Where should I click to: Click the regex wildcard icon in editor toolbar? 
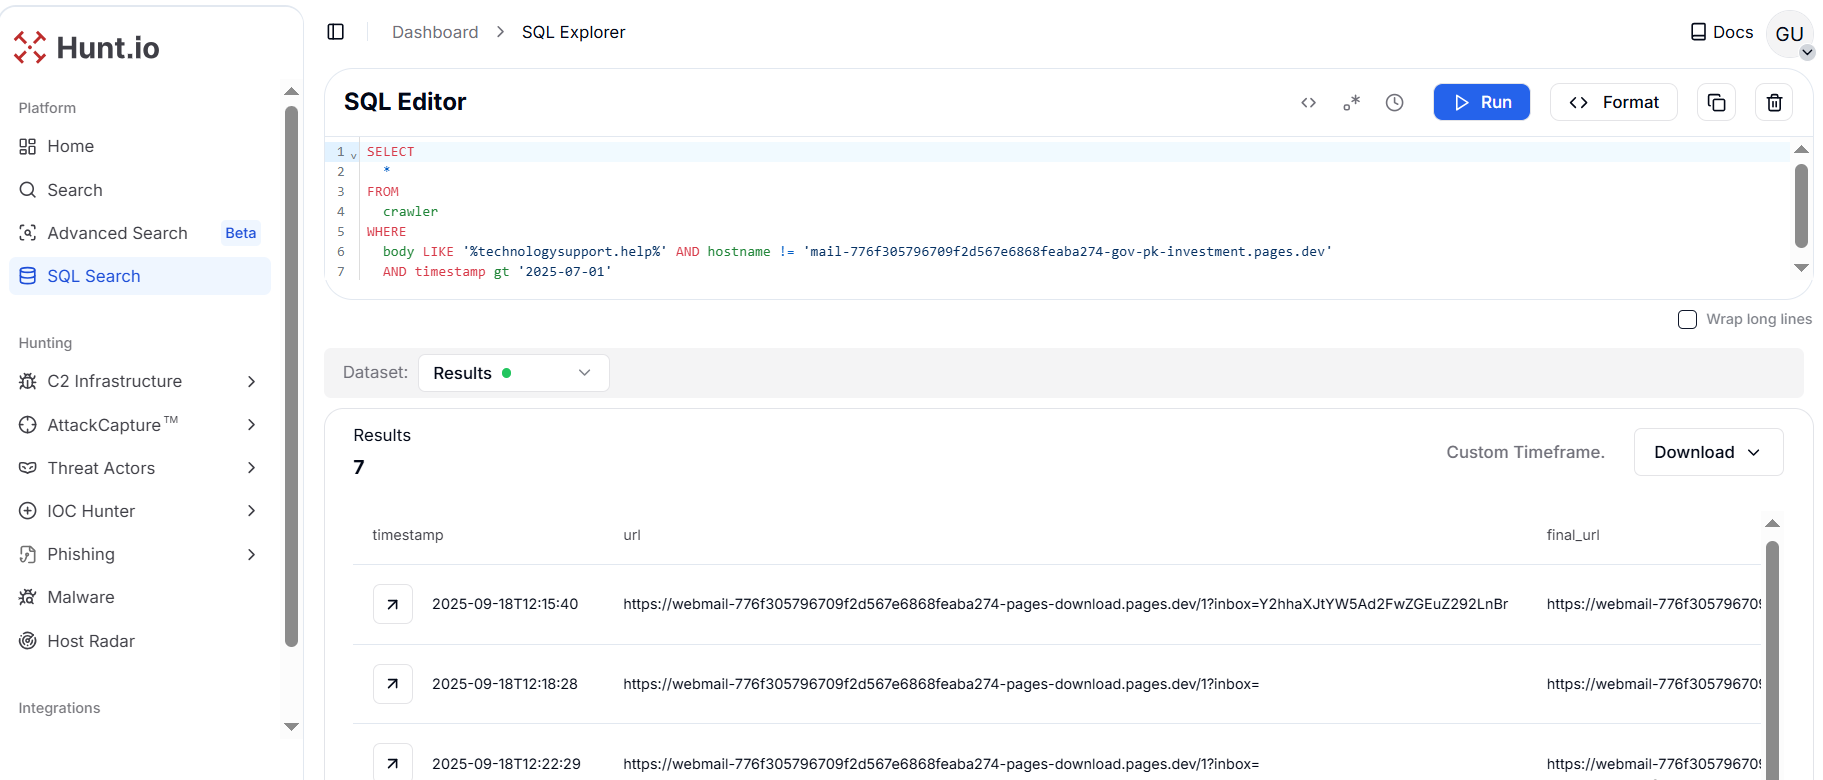tap(1351, 103)
